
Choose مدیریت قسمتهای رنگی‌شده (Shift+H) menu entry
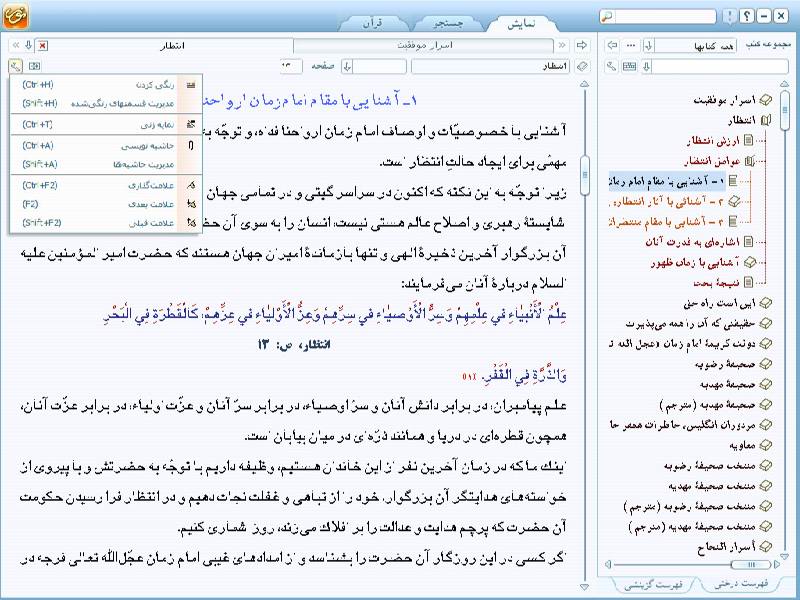click(106, 104)
